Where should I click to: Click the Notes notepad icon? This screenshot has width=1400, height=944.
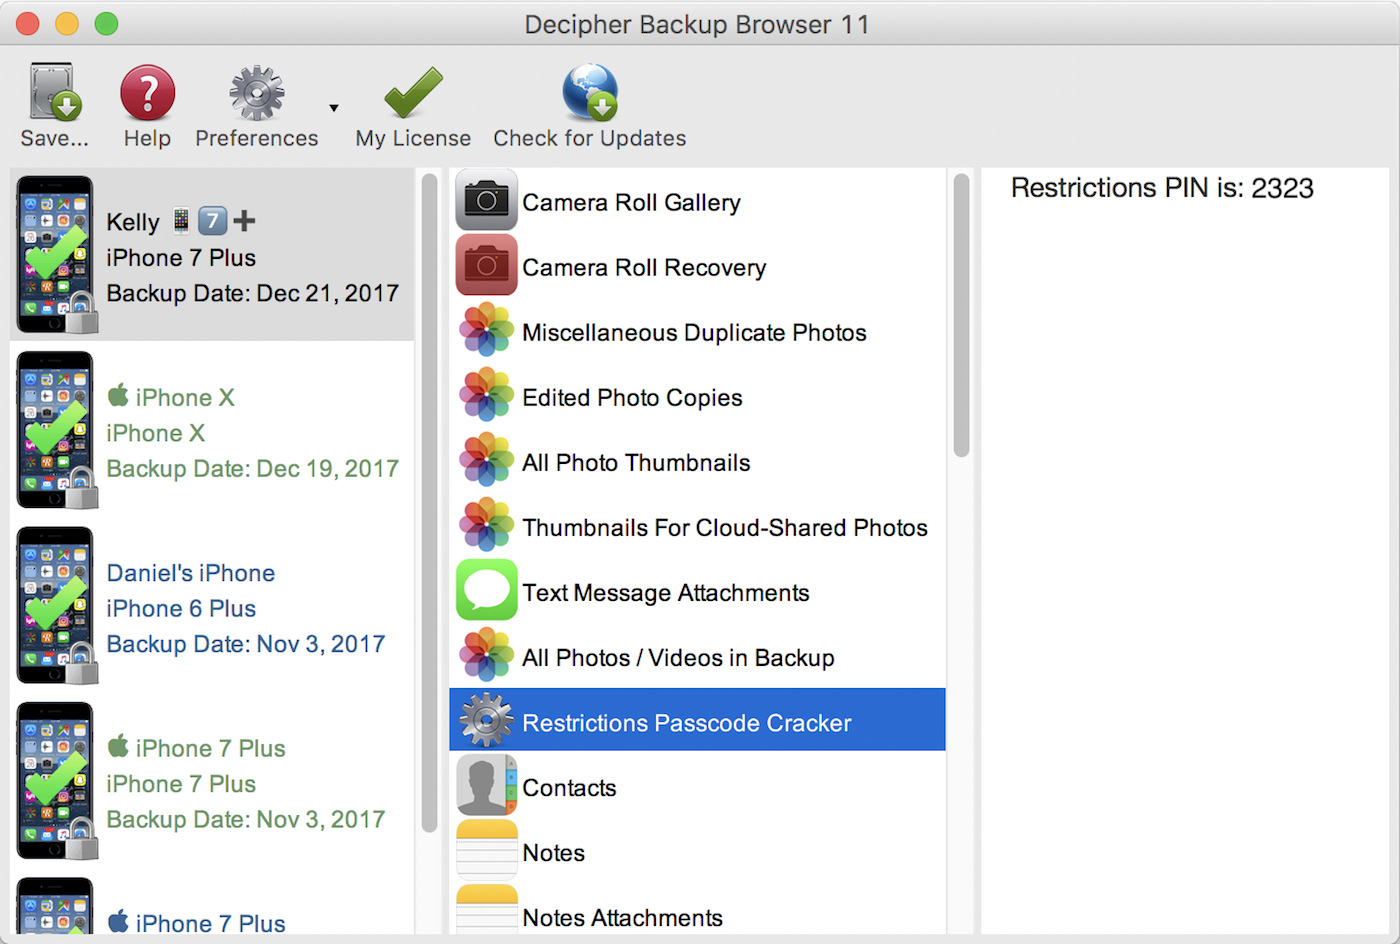[487, 851]
